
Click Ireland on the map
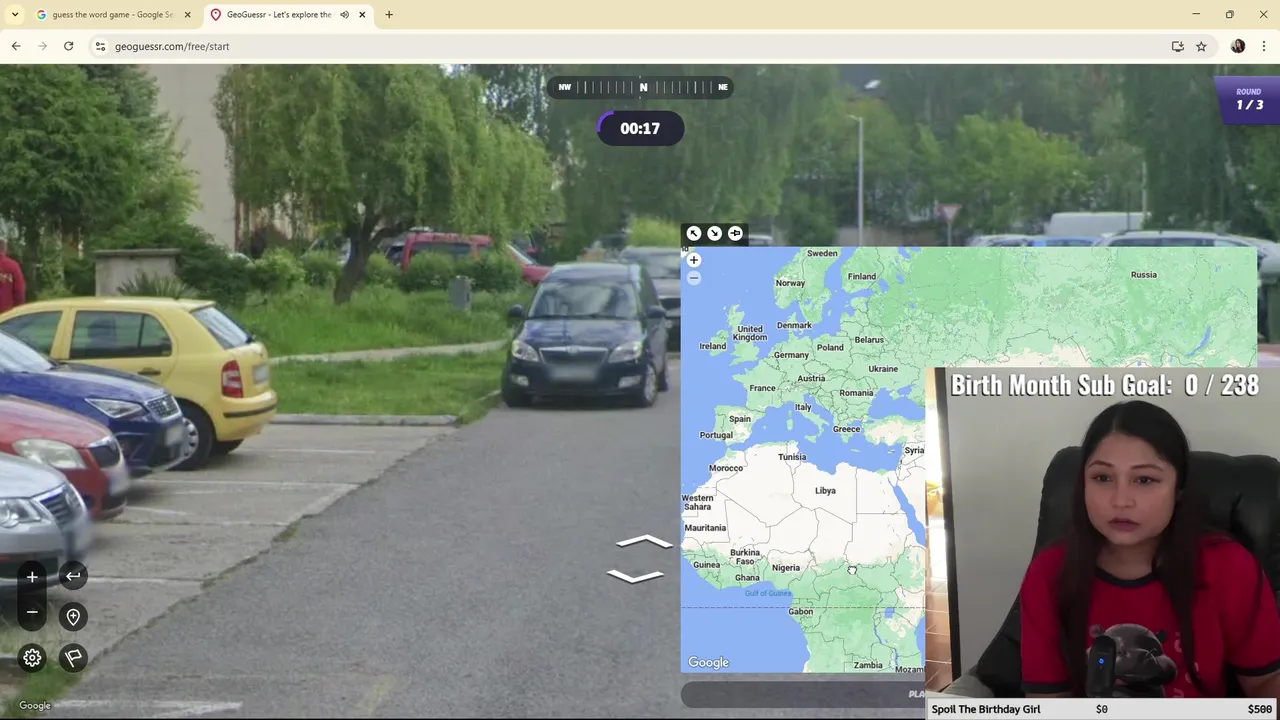712,346
